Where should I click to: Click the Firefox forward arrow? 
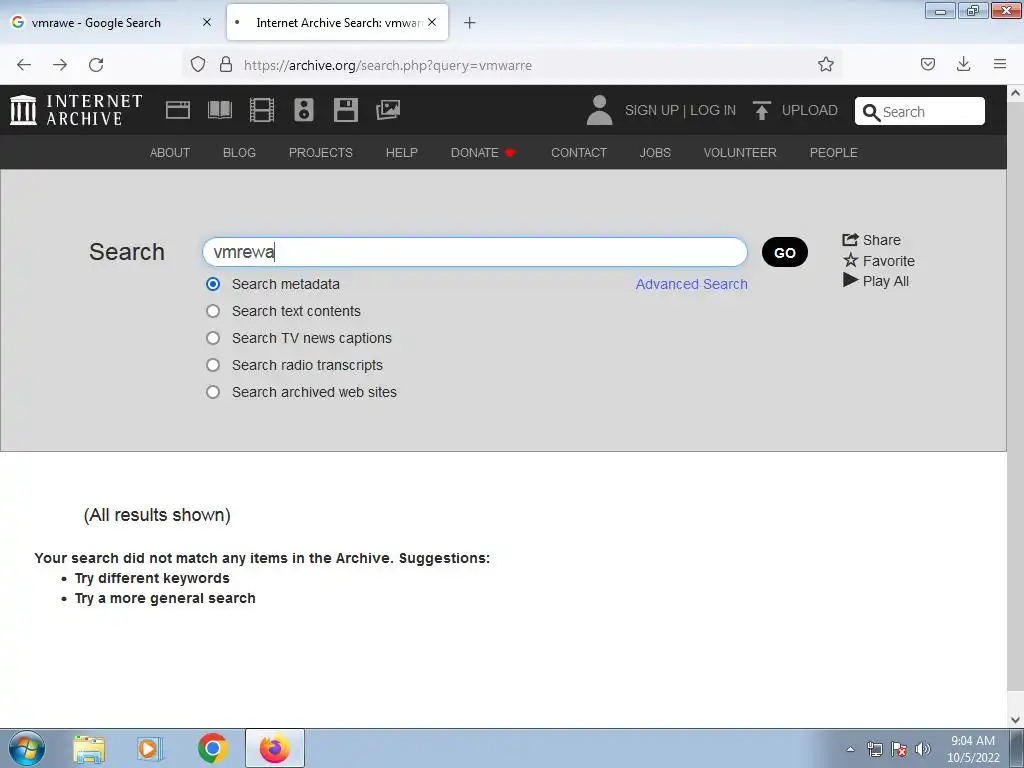coord(60,65)
